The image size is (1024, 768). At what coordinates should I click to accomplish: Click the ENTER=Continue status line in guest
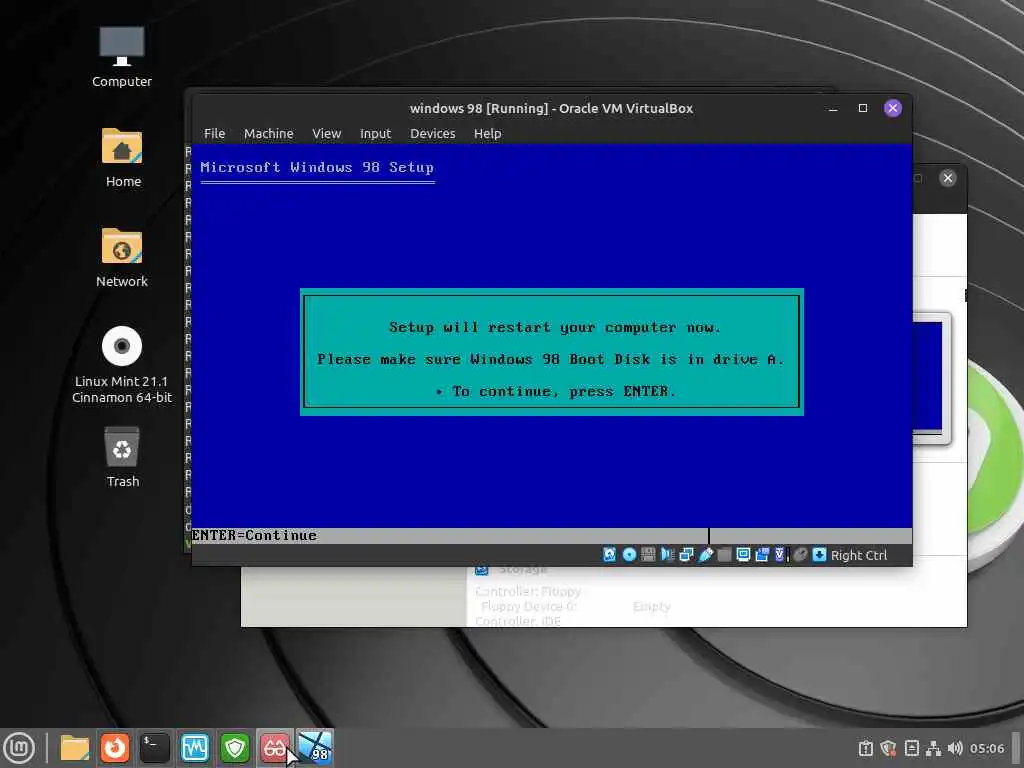(x=254, y=536)
